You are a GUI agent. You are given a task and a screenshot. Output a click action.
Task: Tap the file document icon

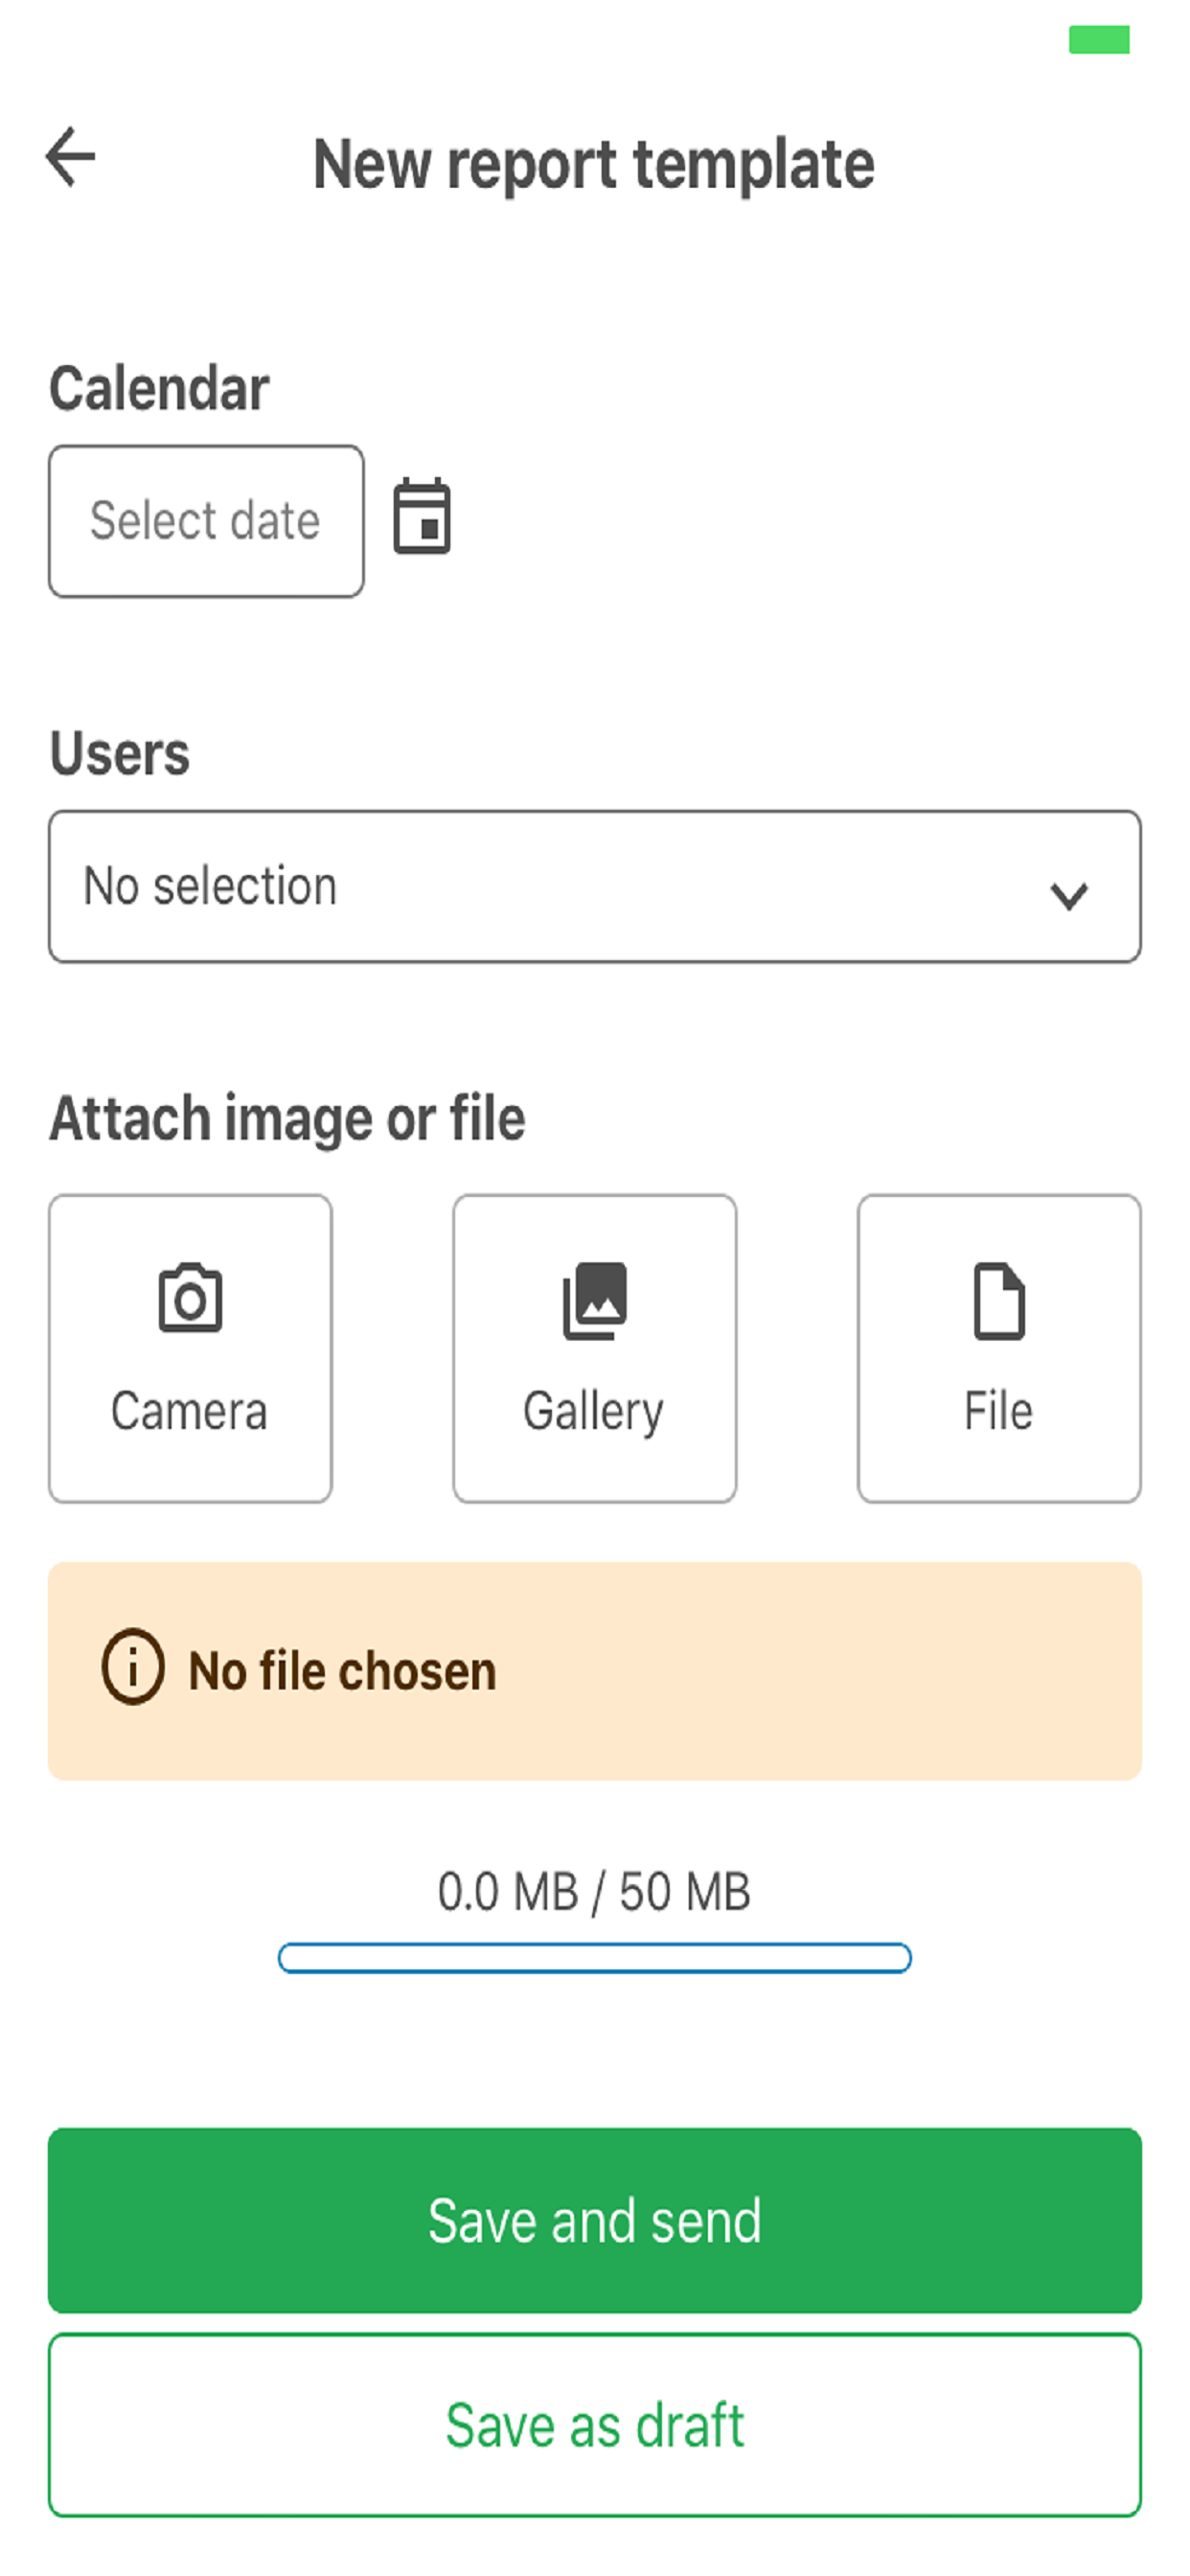(x=999, y=1300)
